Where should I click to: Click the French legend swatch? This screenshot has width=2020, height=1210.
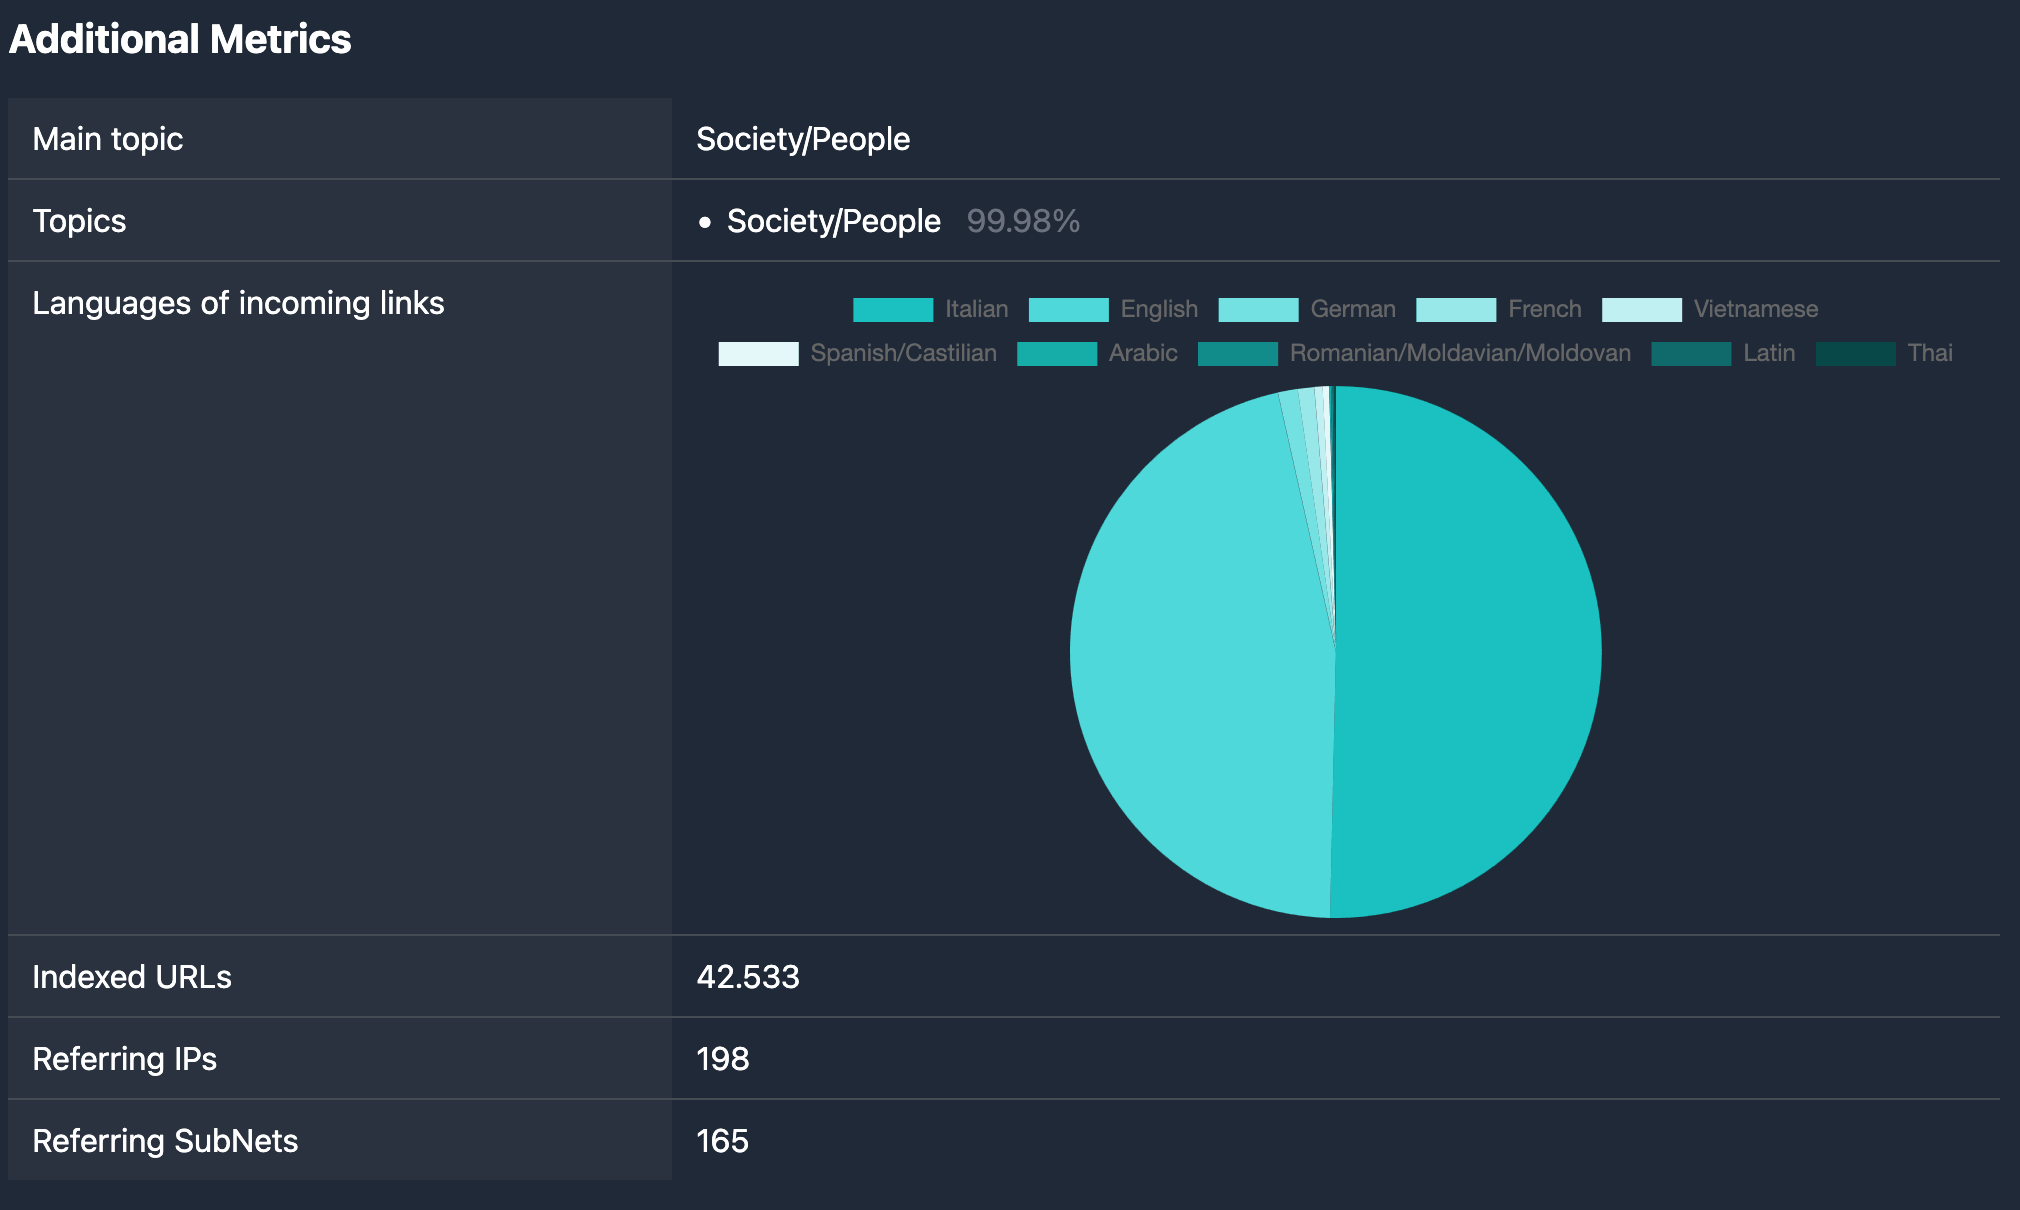coord(1455,309)
